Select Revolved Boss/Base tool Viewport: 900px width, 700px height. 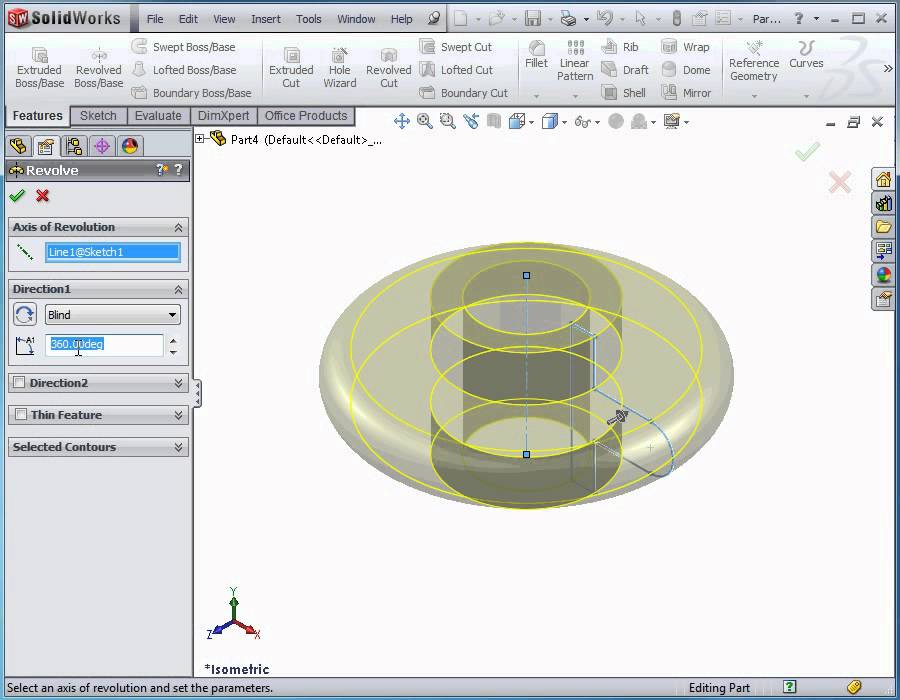pos(99,68)
